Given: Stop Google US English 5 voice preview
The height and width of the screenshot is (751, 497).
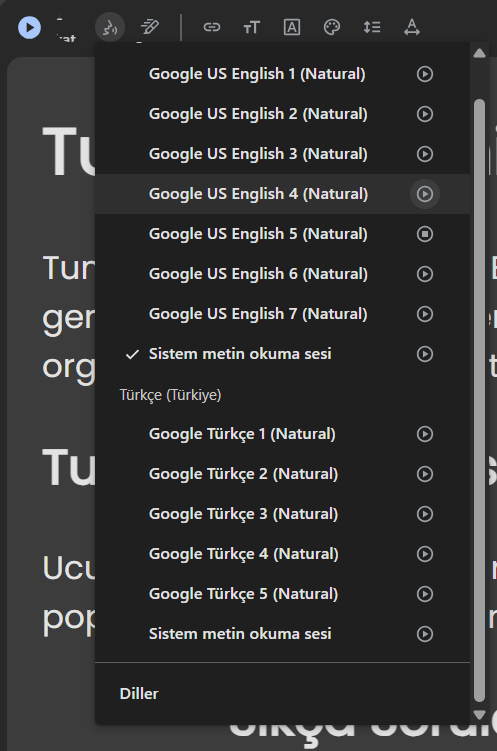Looking at the screenshot, I should [425, 234].
